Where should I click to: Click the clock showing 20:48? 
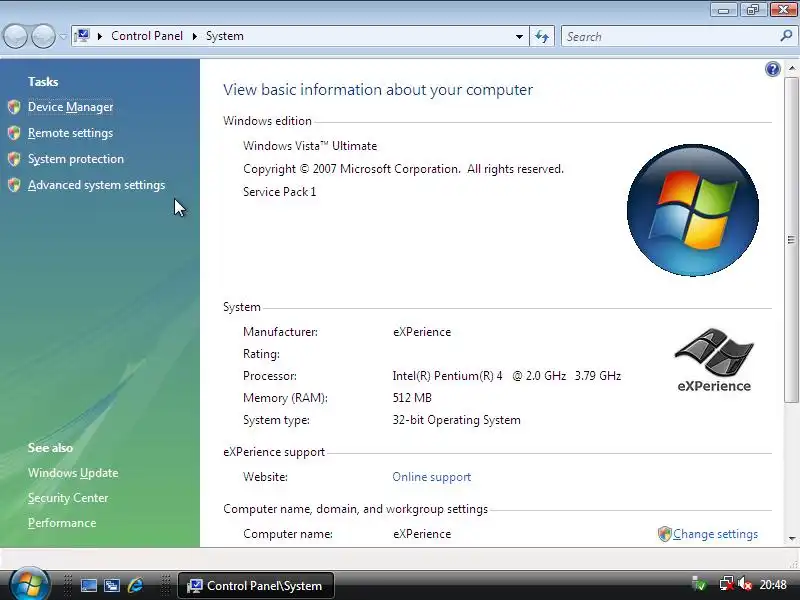773,585
